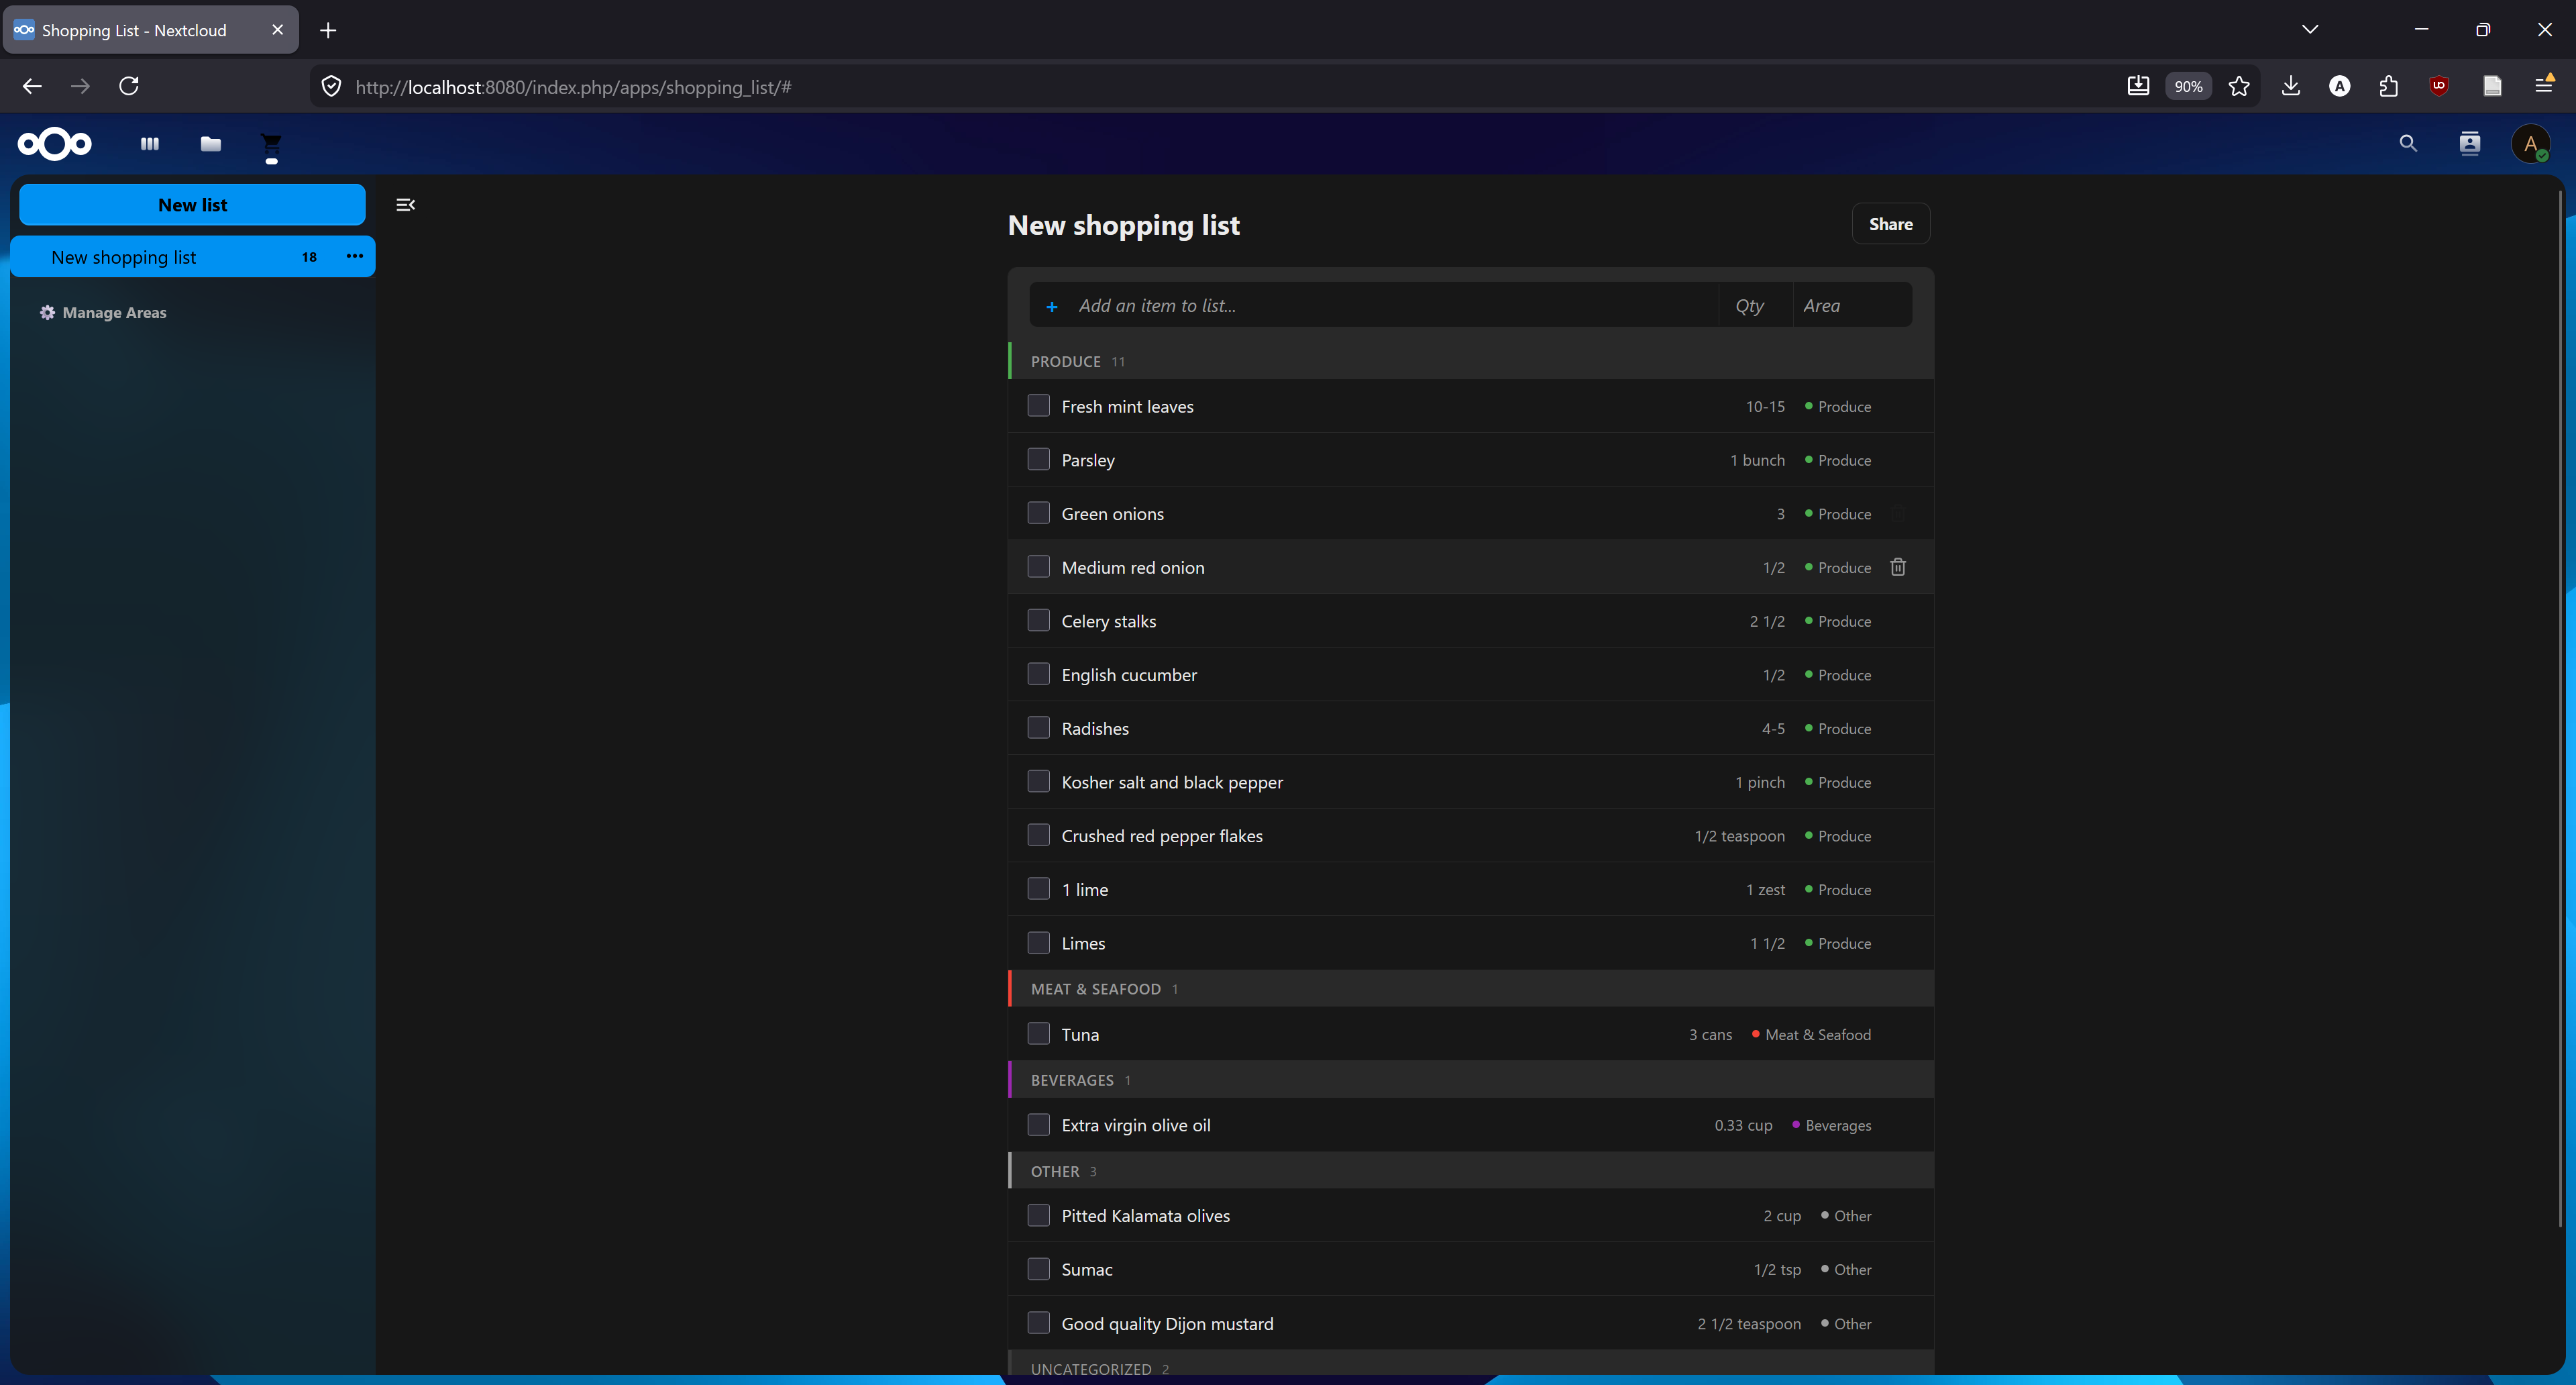Click the plus icon to add an item
2576x1385 pixels.
(x=1051, y=305)
